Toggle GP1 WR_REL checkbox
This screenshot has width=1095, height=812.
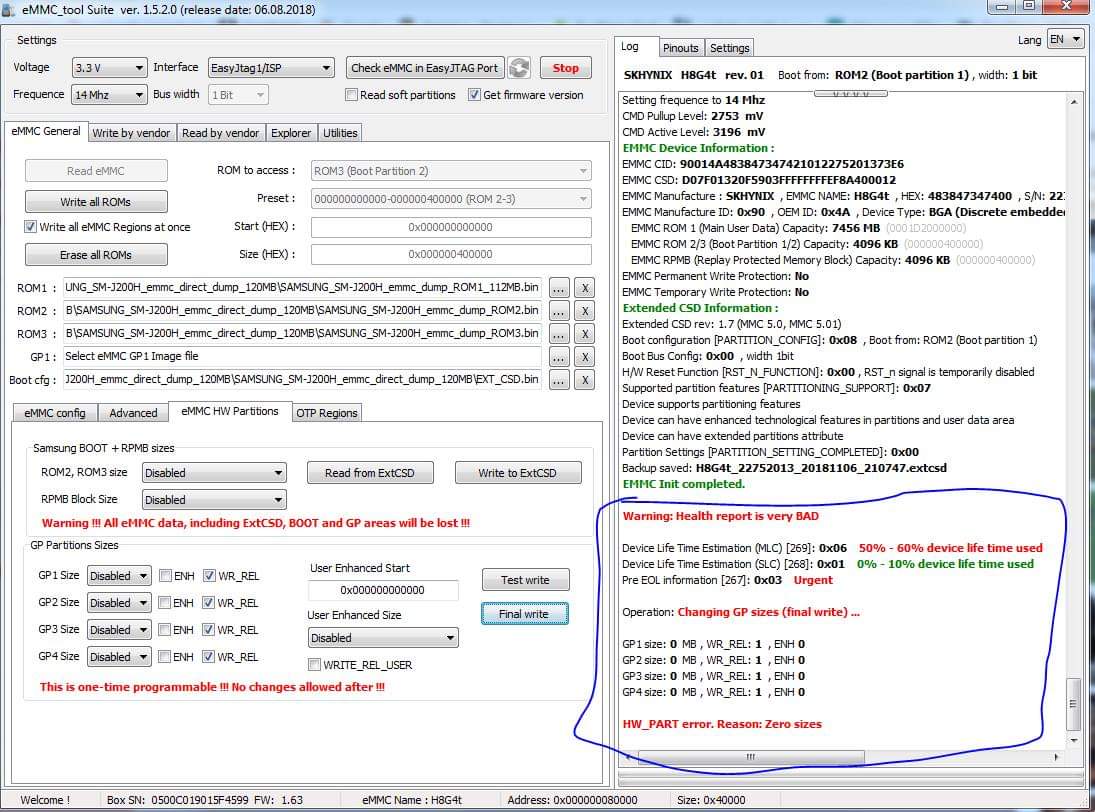point(209,576)
